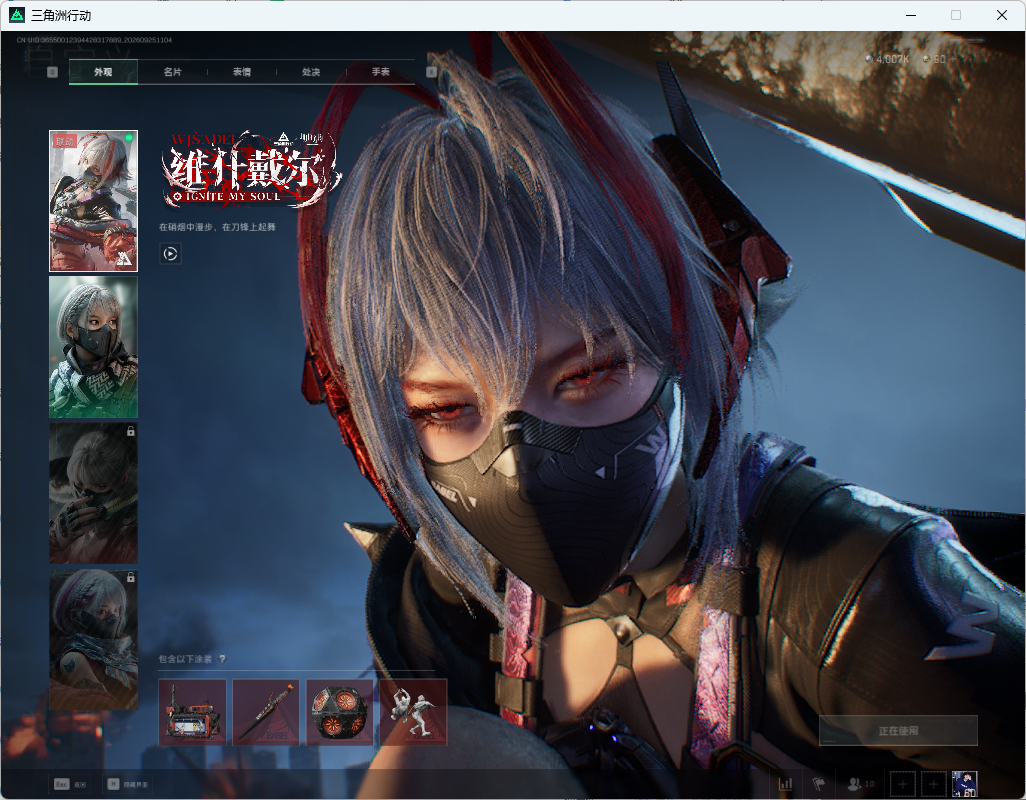Click the 90 currency display

934,59
